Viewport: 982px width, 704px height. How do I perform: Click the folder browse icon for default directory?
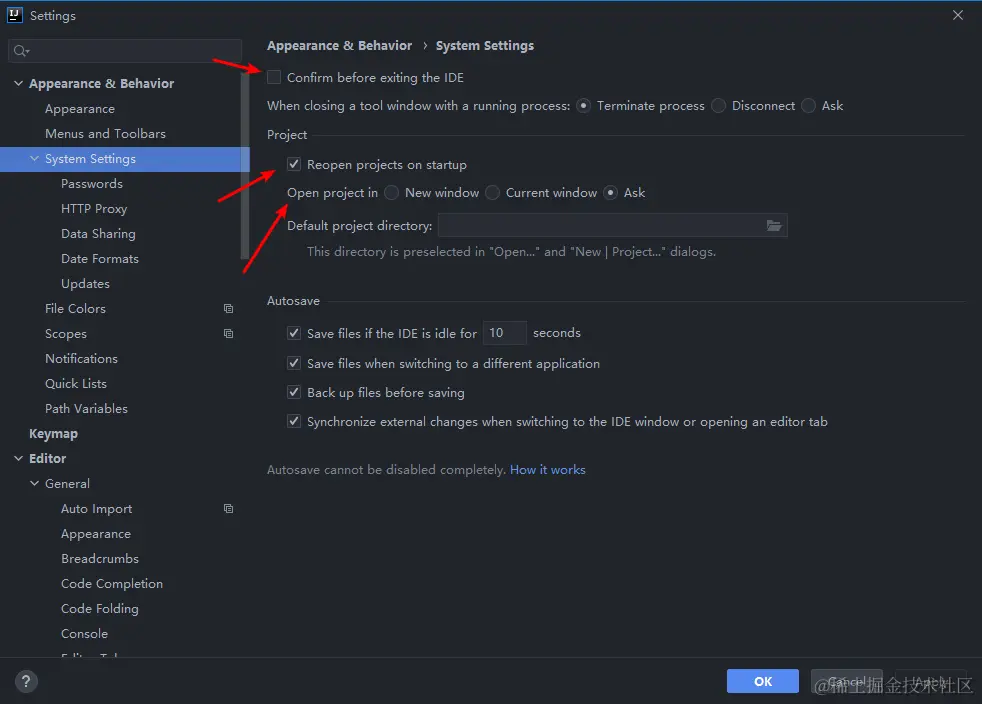tap(774, 225)
